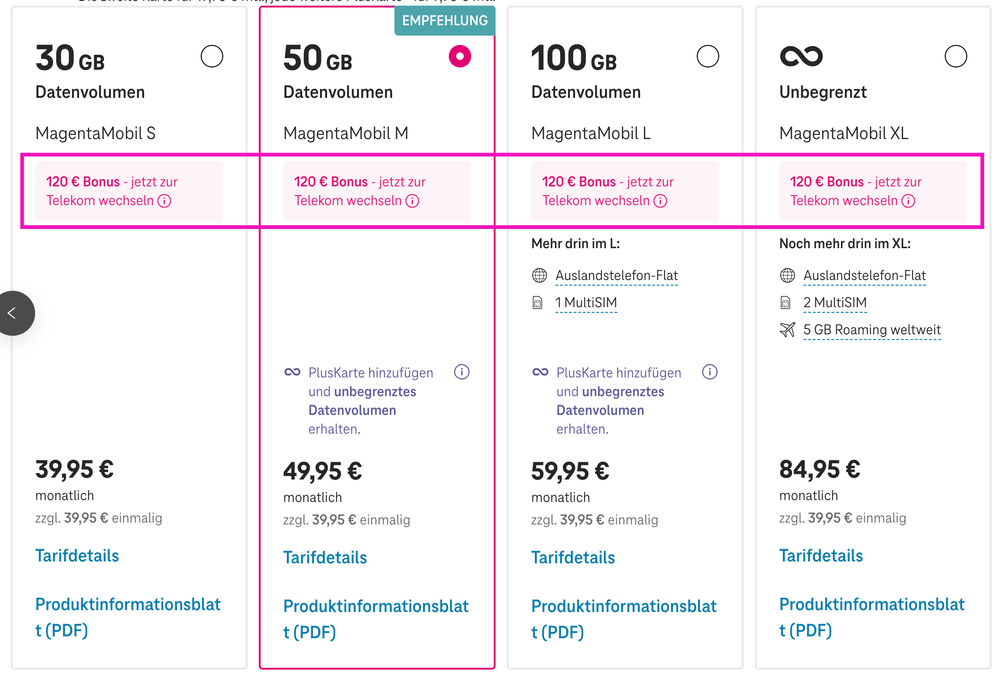Select the 30 GB MagentaMobil S tariff radio button
The width and height of the screenshot is (1000, 679).
(211, 56)
